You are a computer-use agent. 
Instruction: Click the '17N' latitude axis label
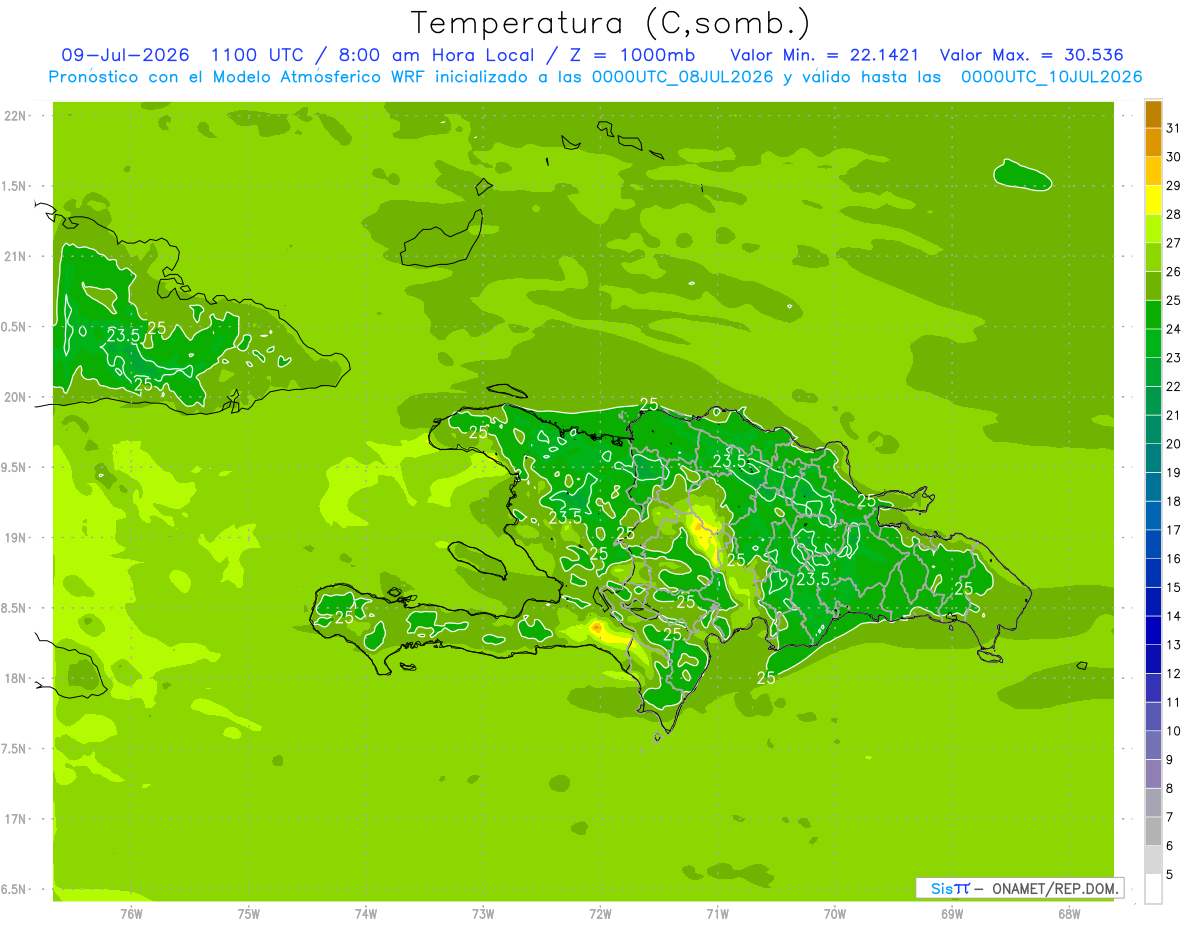pos(17,819)
